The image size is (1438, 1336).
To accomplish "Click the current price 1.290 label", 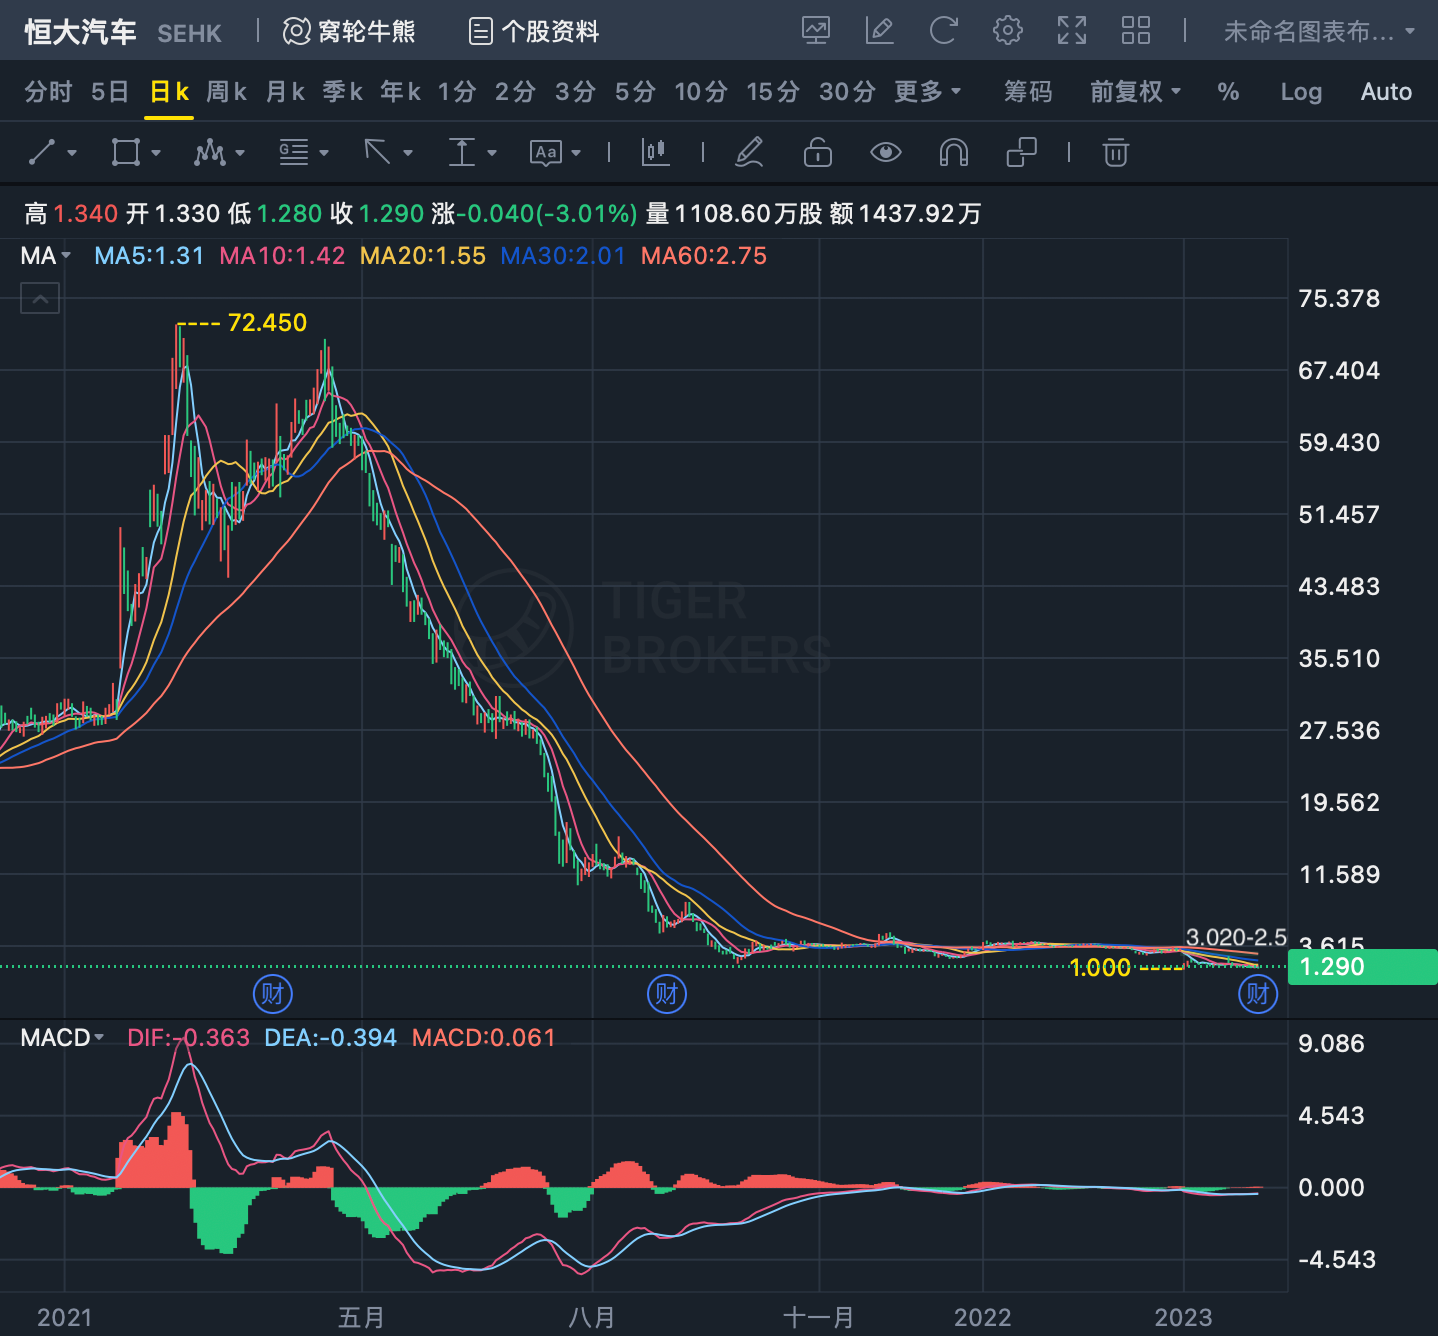I will point(1362,967).
